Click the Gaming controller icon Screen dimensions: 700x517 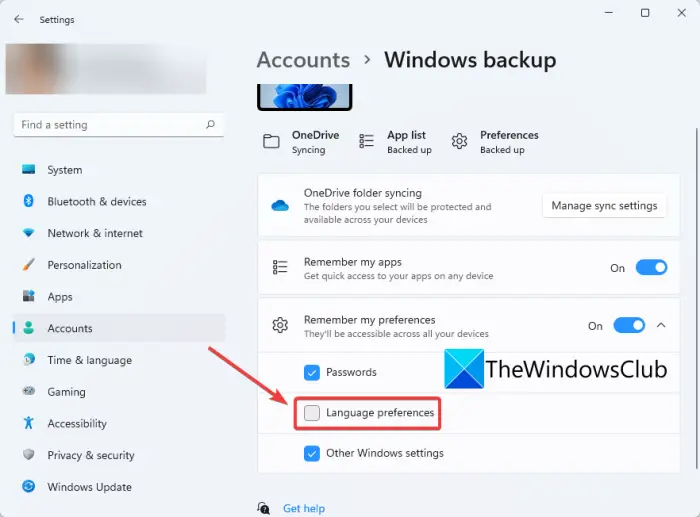[29, 391]
